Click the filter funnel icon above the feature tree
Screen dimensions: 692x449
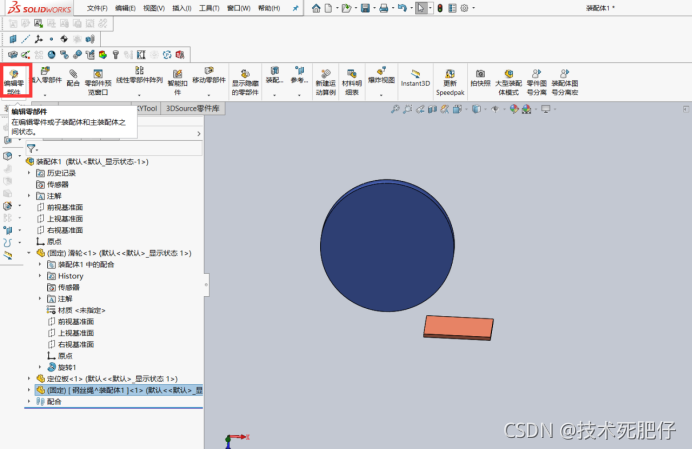click(31, 148)
